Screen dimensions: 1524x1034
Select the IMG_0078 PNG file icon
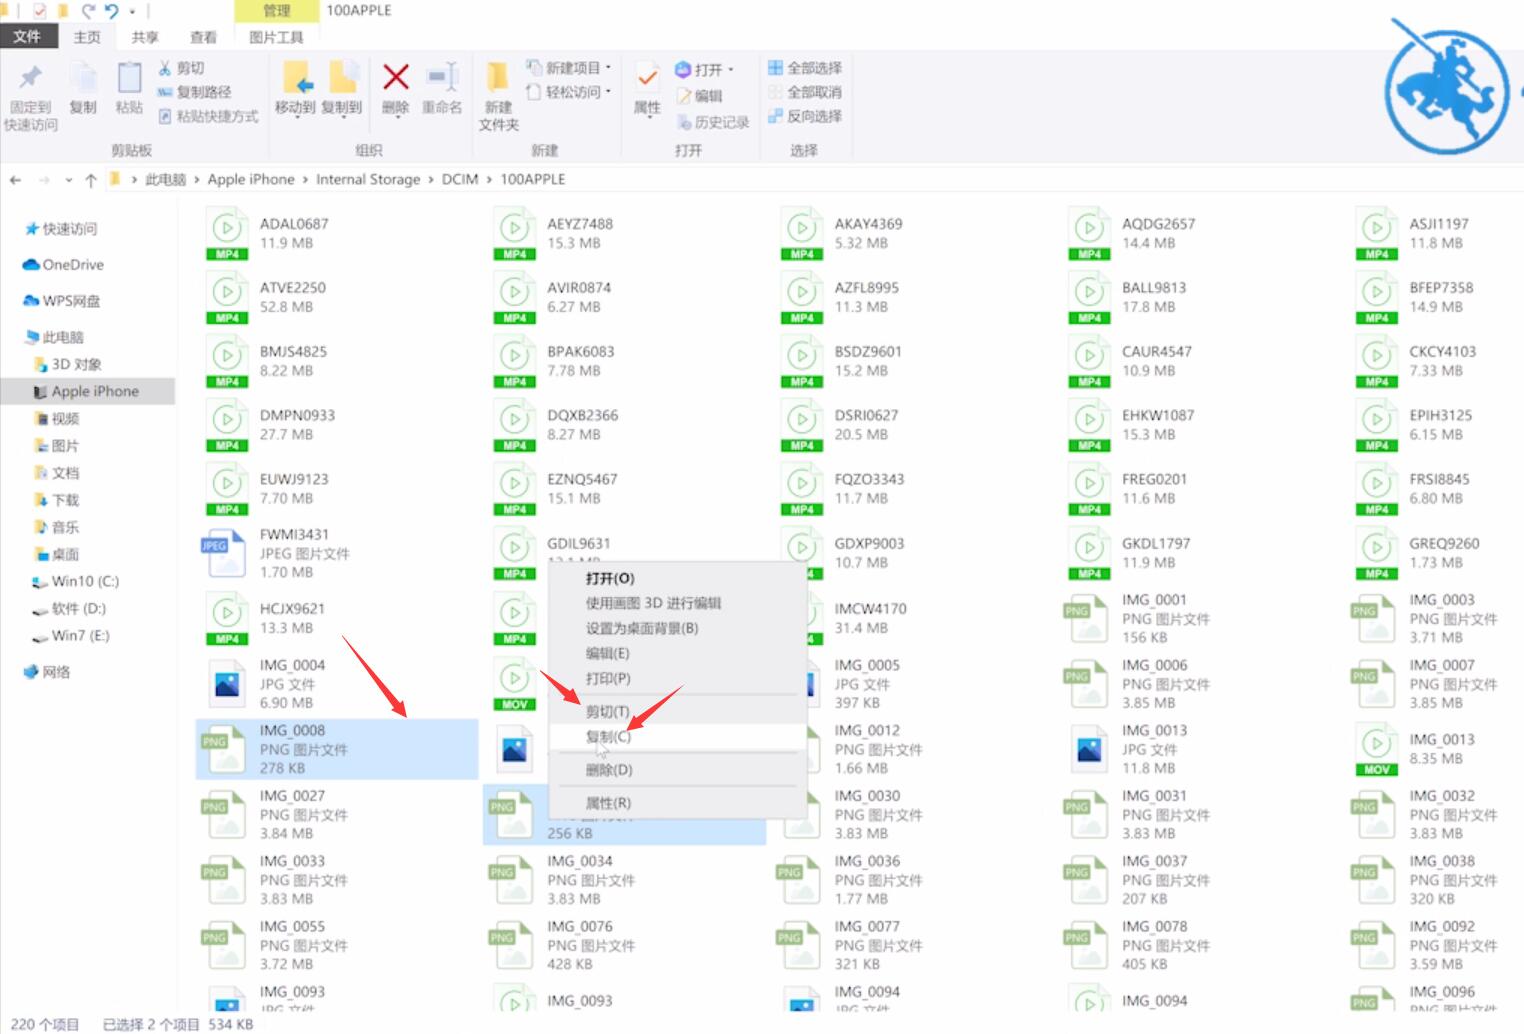(1085, 945)
